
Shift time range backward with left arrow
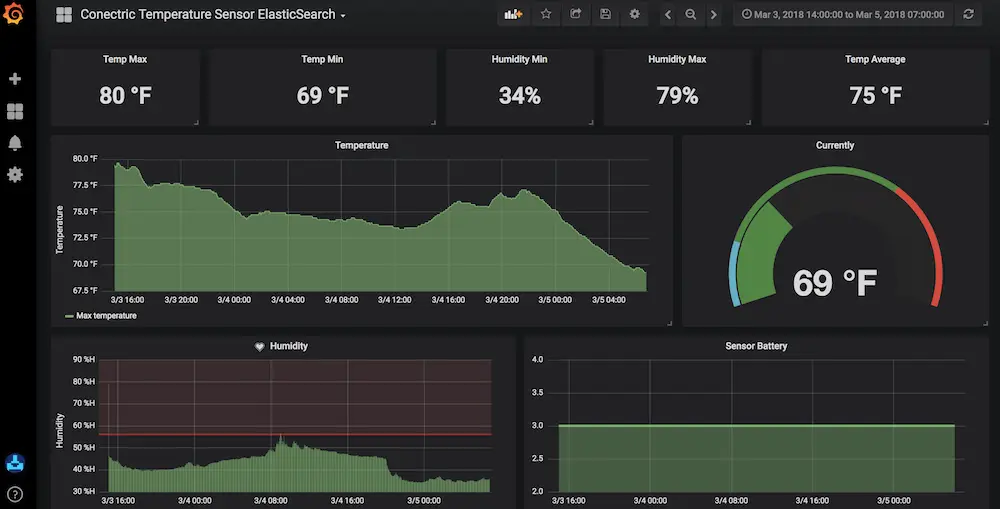[x=668, y=14]
